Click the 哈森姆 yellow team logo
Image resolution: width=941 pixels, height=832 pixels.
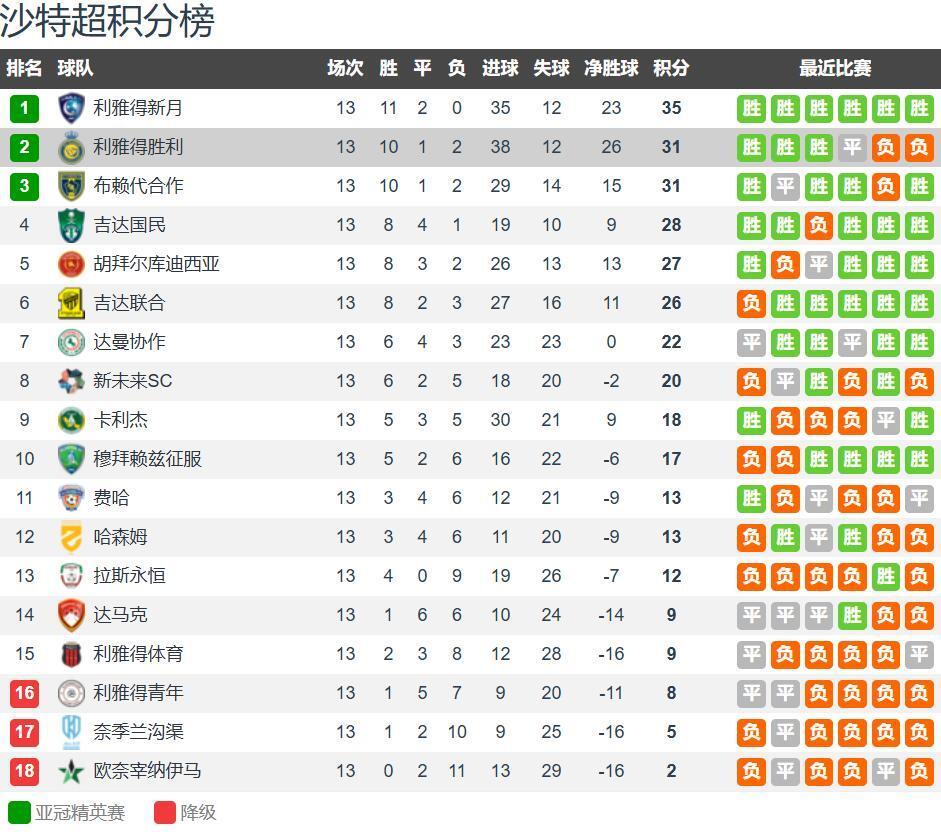pyautogui.click(x=71, y=537)
